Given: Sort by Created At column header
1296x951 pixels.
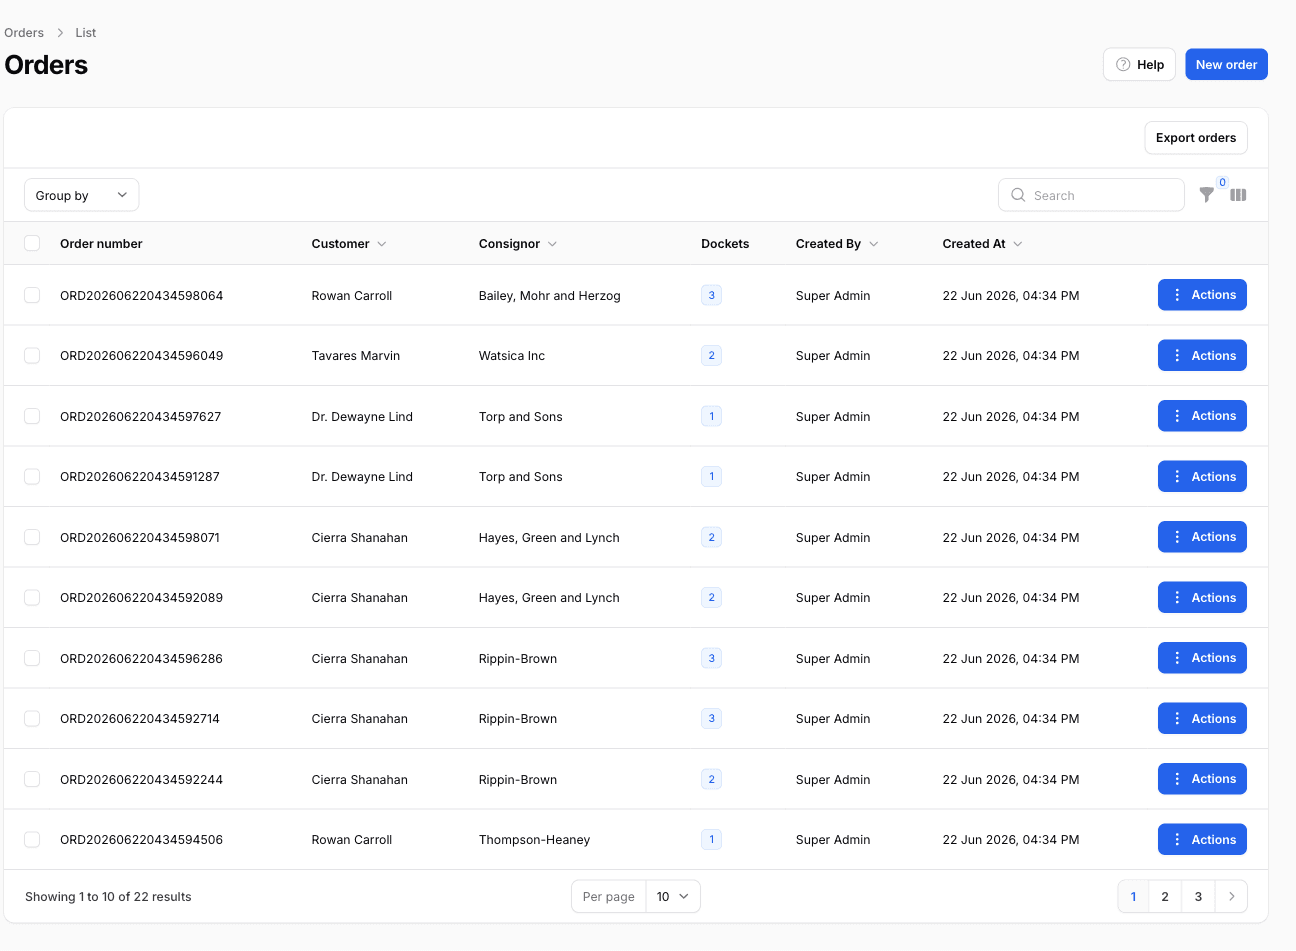Looking at the screenshot, I should pyautogui.click(x=982, y=244).
